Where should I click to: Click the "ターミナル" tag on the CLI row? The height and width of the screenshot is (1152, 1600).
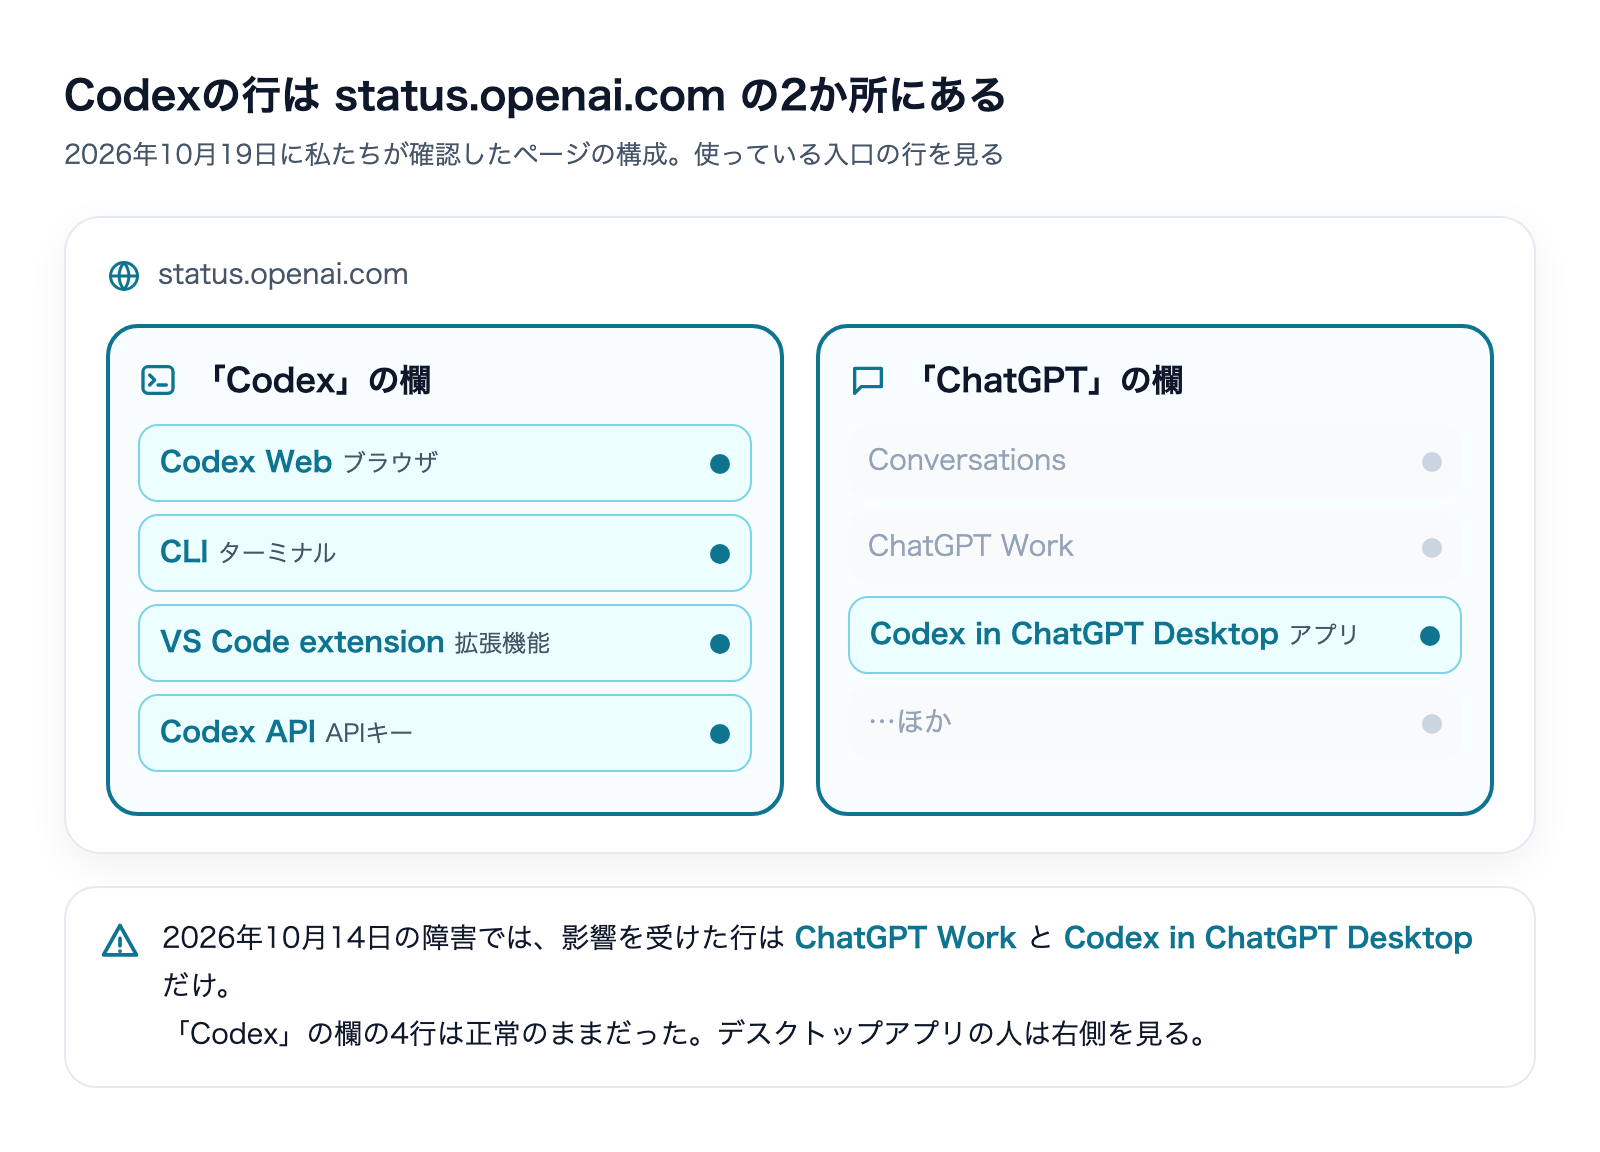pyautogui.click(x=277, y=552)
